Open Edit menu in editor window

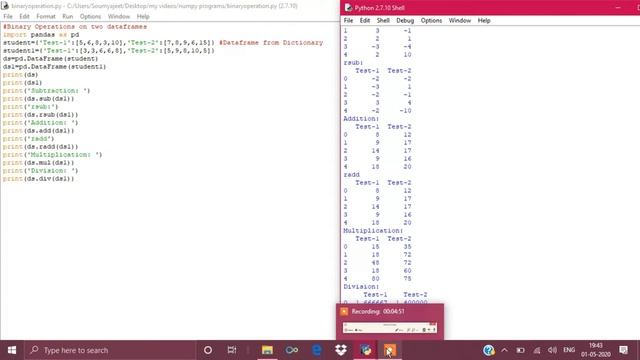24,16
